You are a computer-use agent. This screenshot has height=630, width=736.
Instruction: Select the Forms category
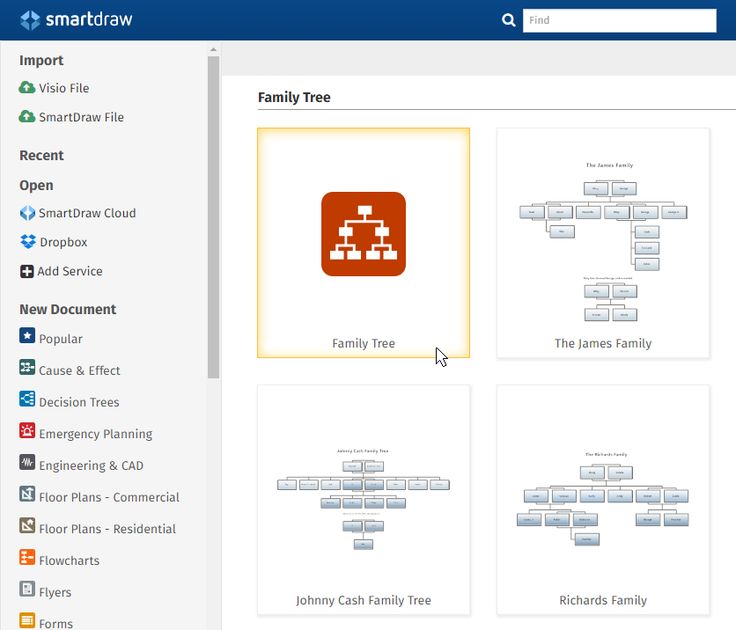click(x=56, y=623)
